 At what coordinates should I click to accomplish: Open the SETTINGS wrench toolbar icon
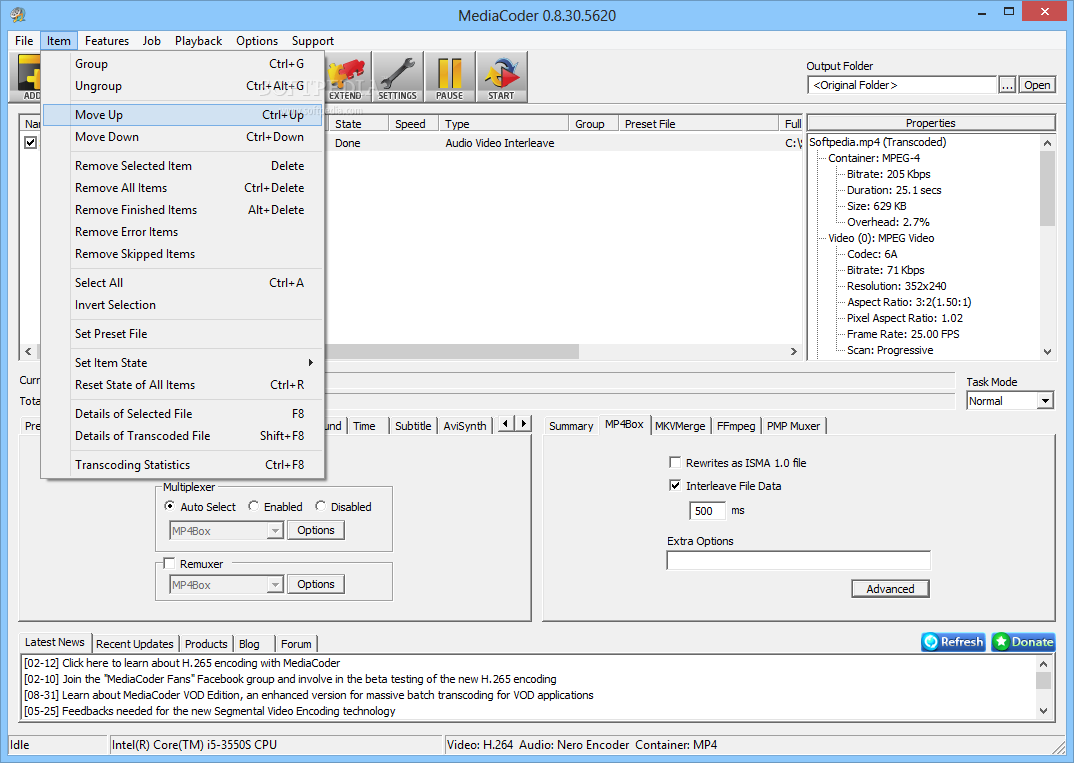point(397,77)
